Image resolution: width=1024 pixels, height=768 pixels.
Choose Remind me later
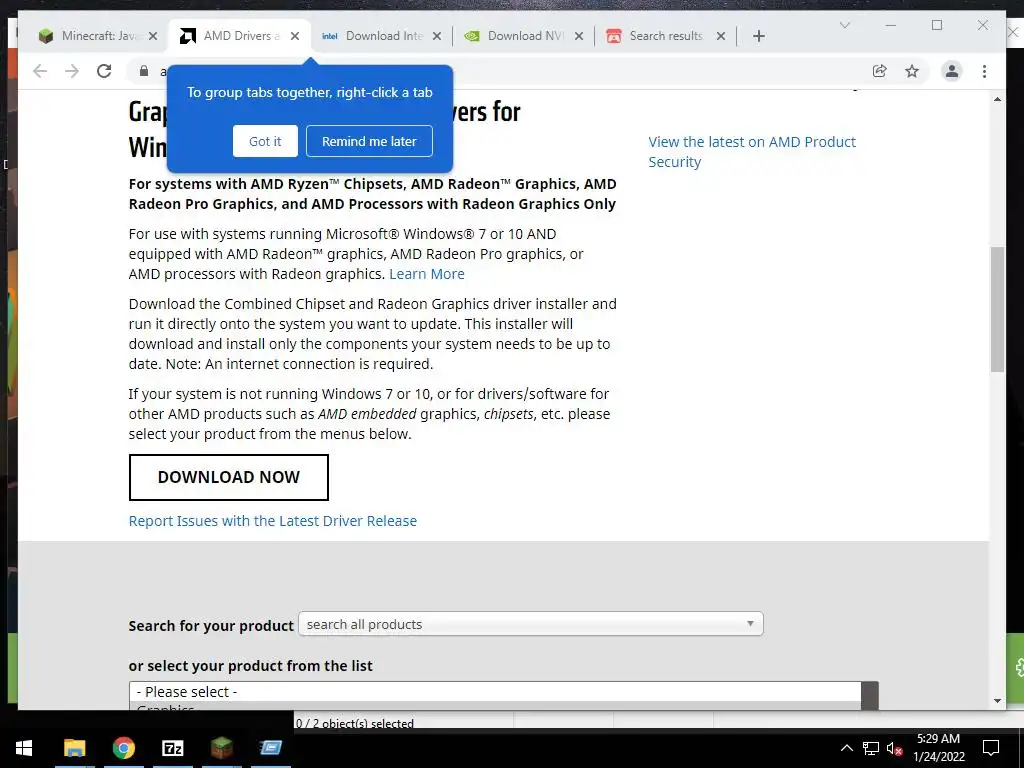369,141
